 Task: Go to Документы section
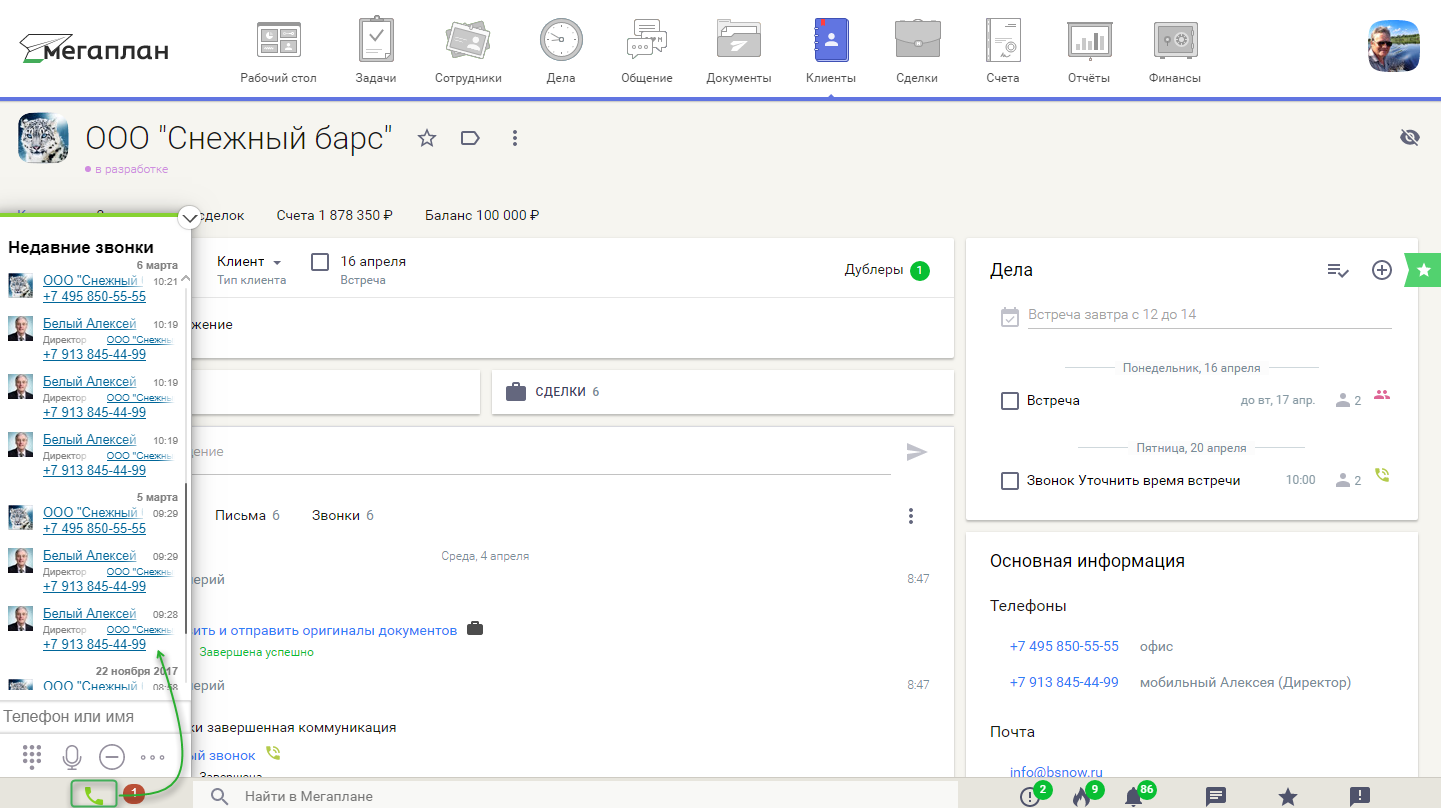click(x=739, y=52)
